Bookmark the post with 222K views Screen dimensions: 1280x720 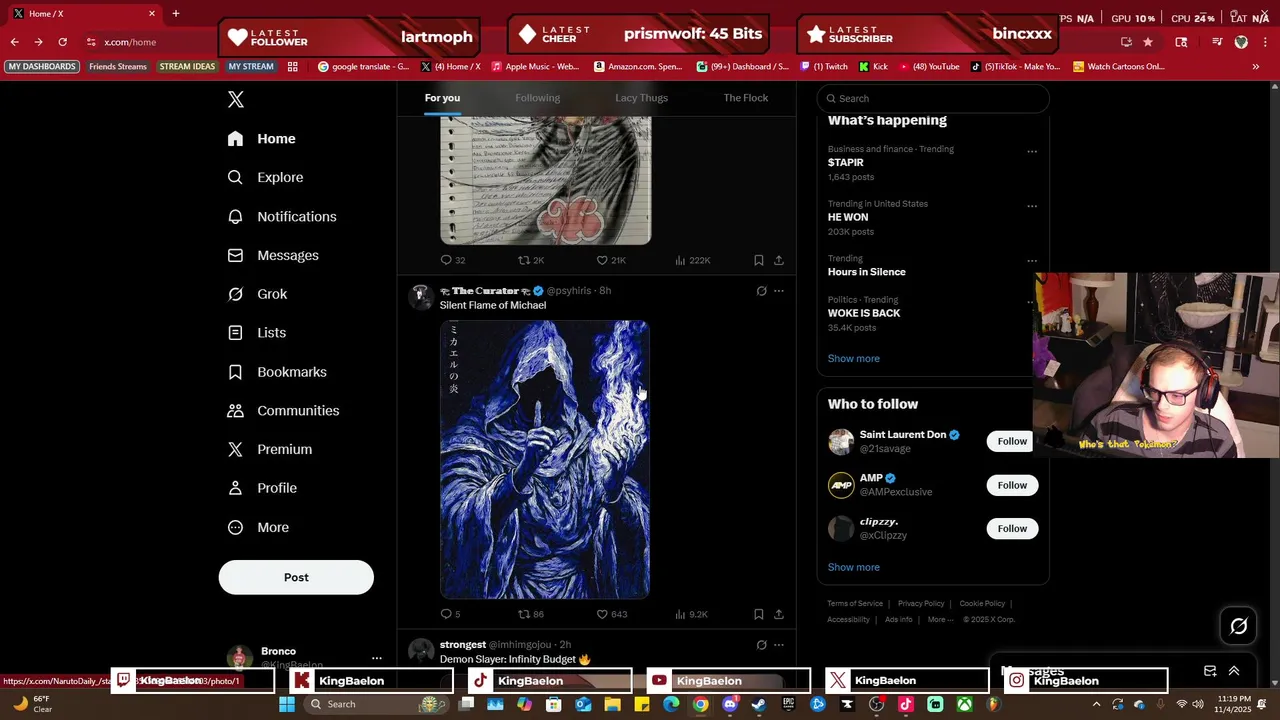759,260
